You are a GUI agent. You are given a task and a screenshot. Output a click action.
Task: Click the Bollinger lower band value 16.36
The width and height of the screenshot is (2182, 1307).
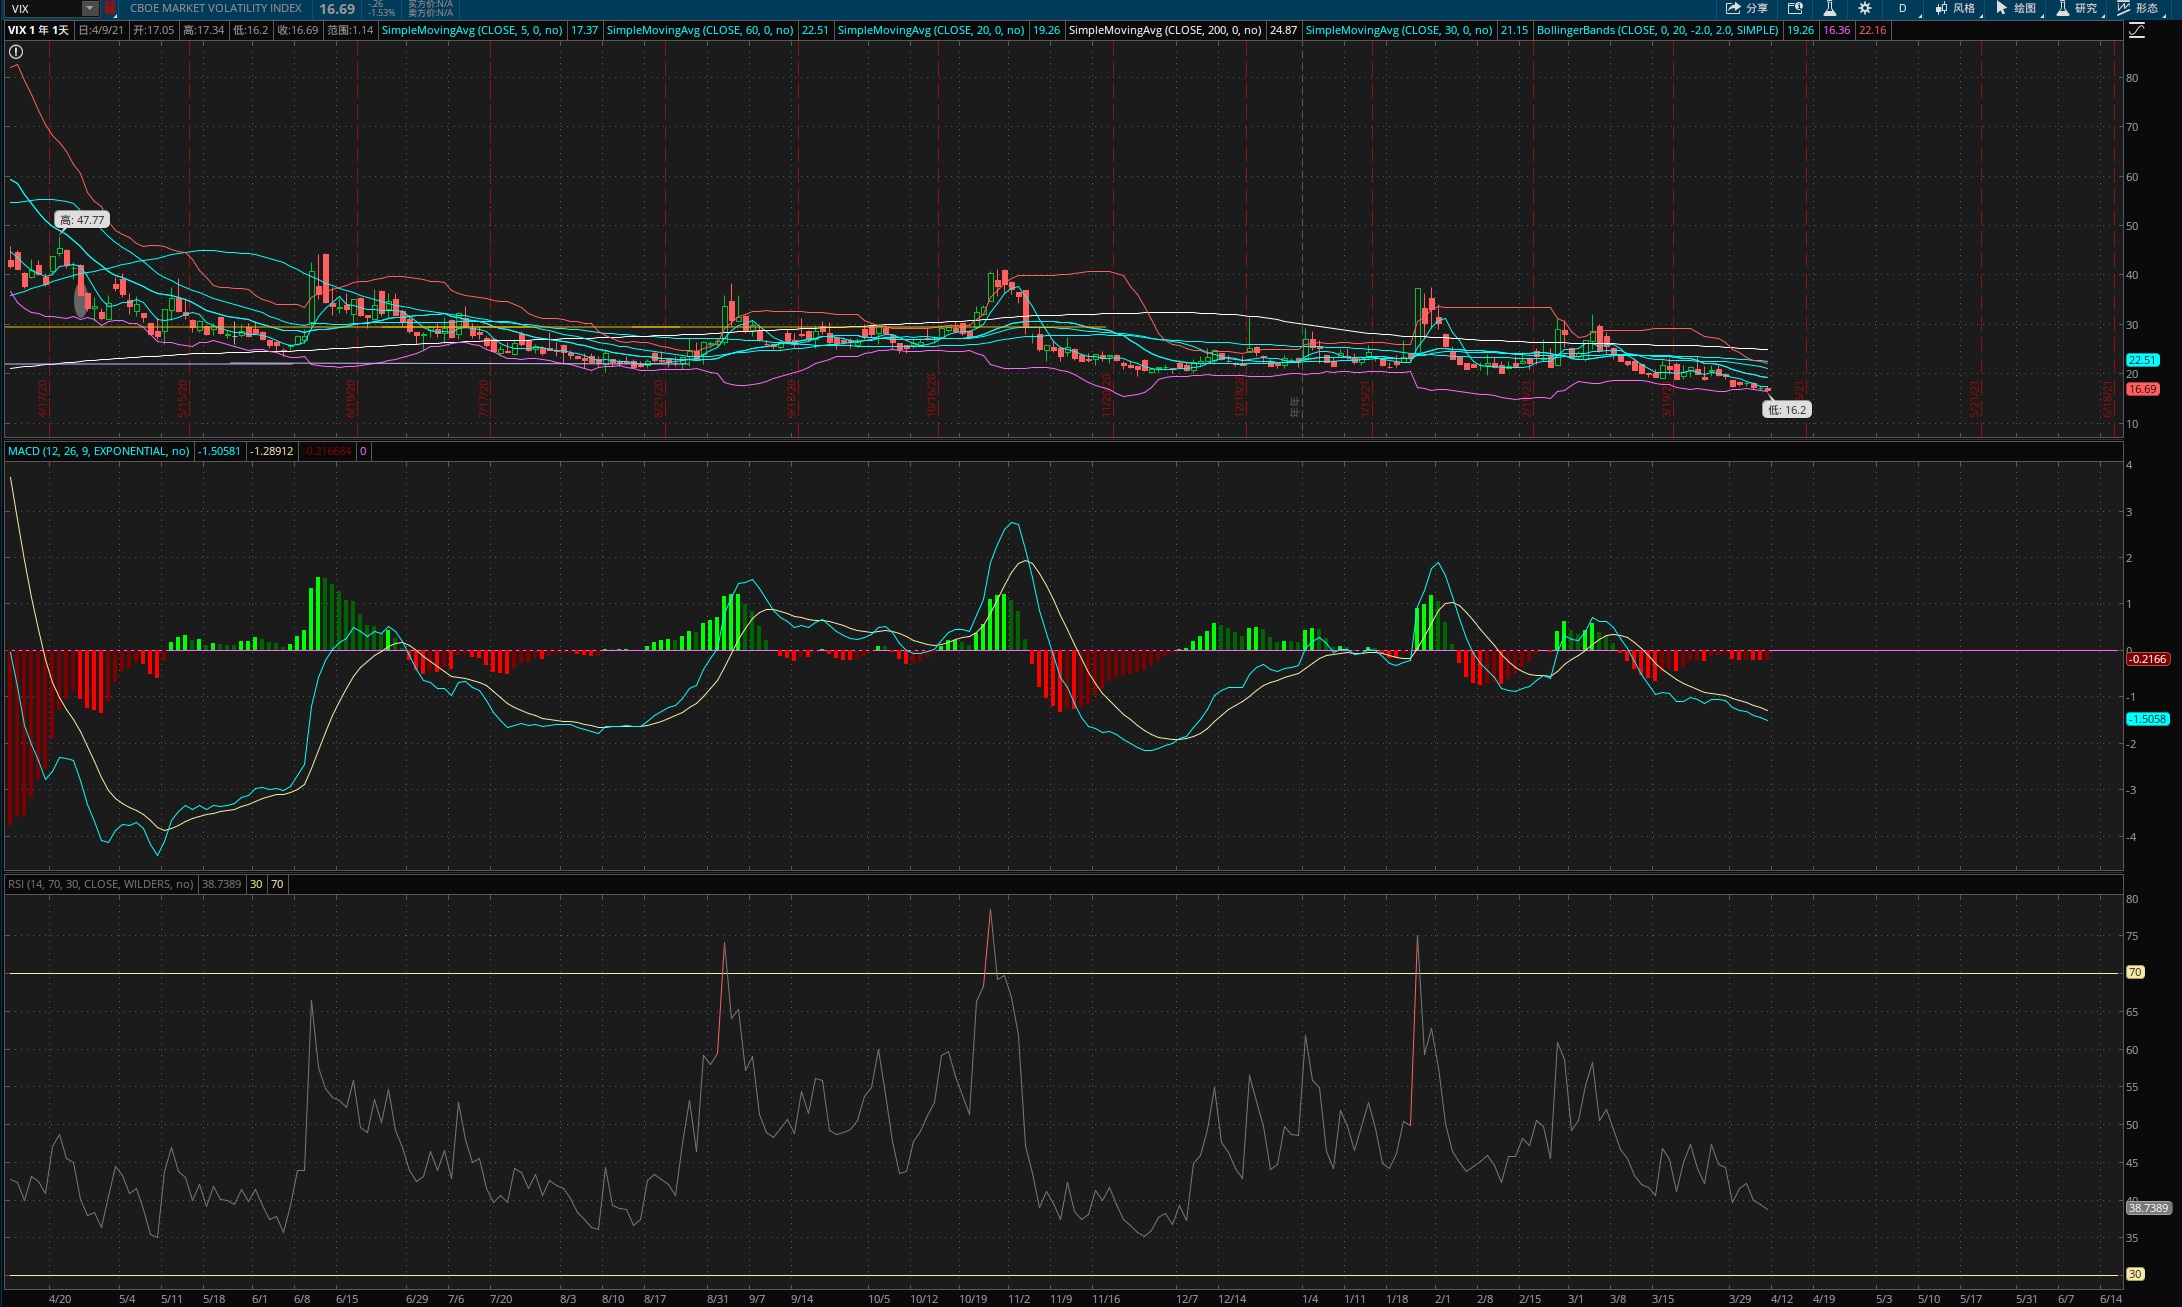[x=1837, y=30]
